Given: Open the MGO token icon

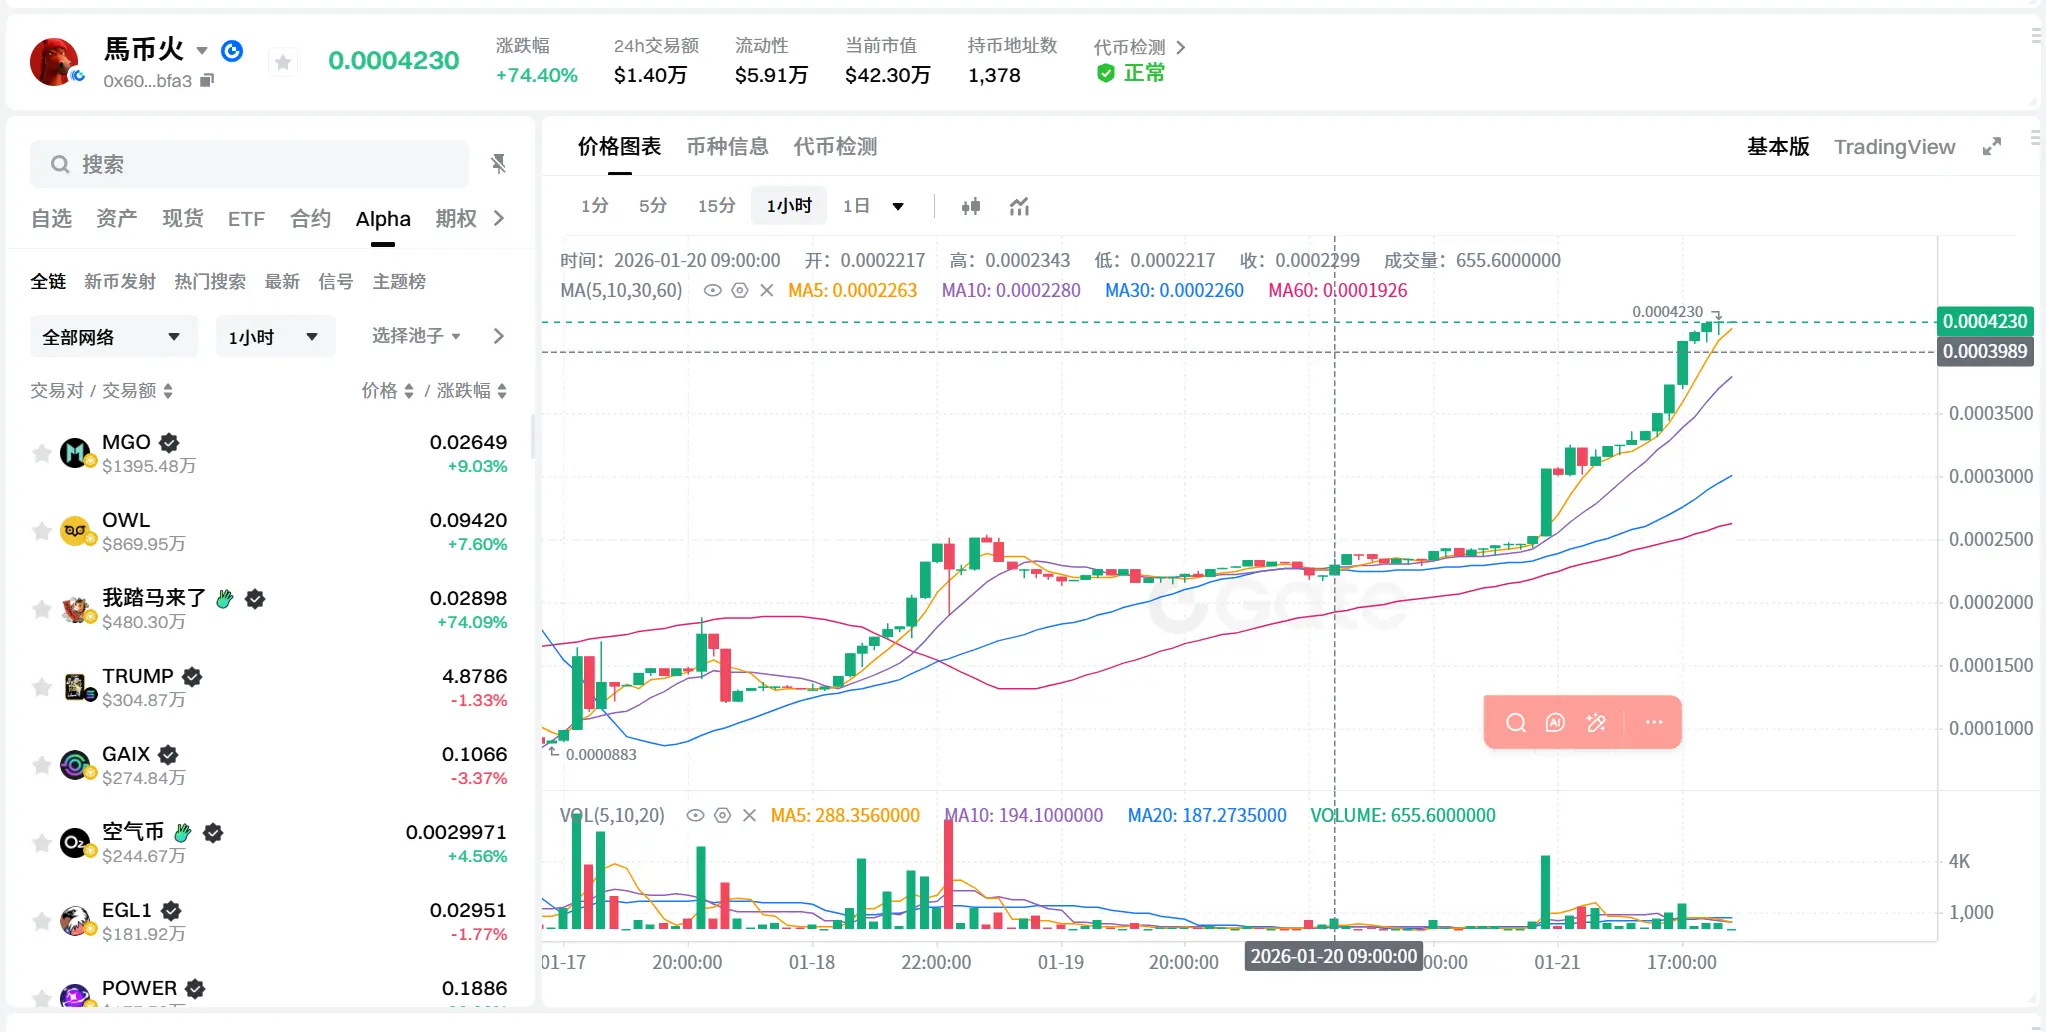Looking at the screenshot, I should (x=76, y=454).
